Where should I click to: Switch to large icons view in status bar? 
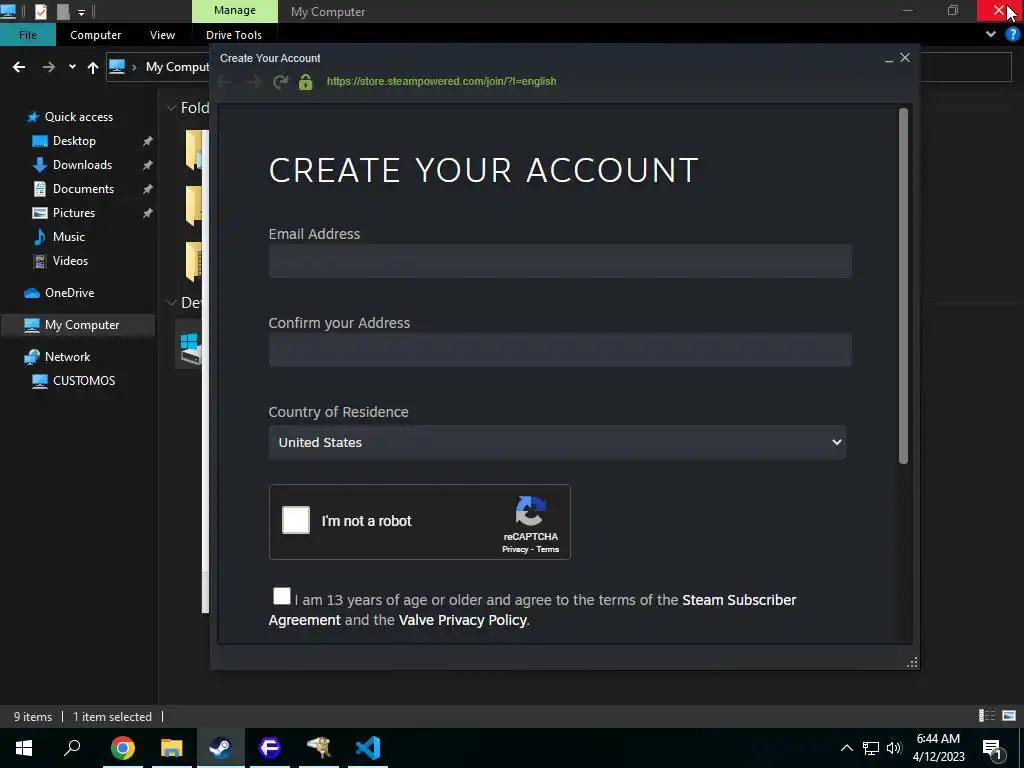(x=1009, y=716)
